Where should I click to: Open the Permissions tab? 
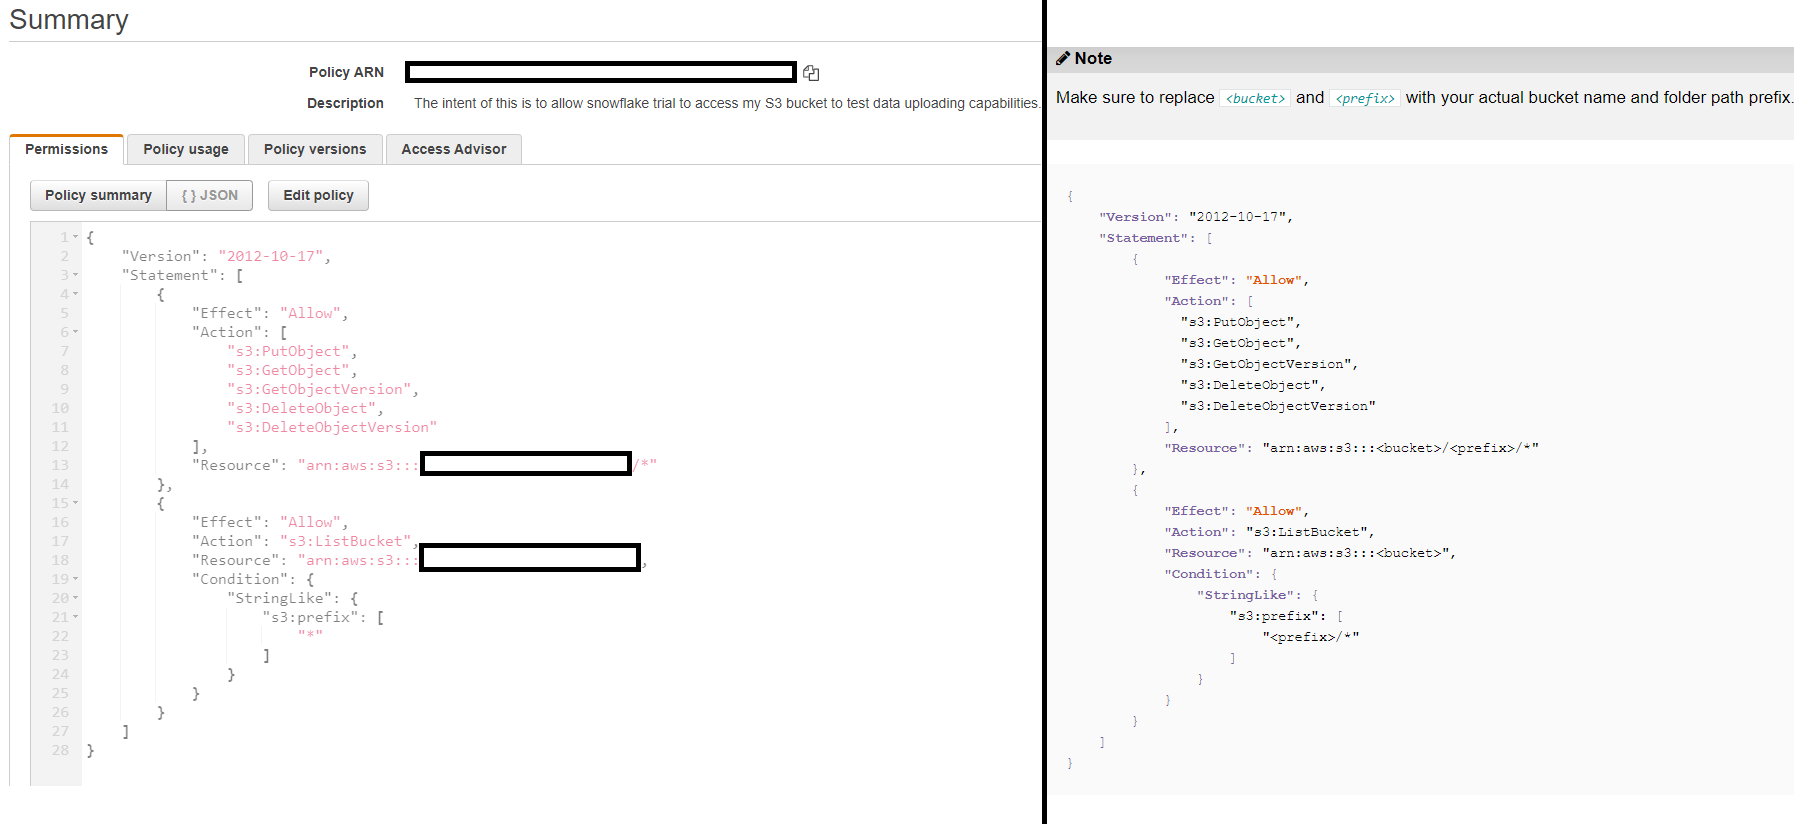(x=66, y=149)
